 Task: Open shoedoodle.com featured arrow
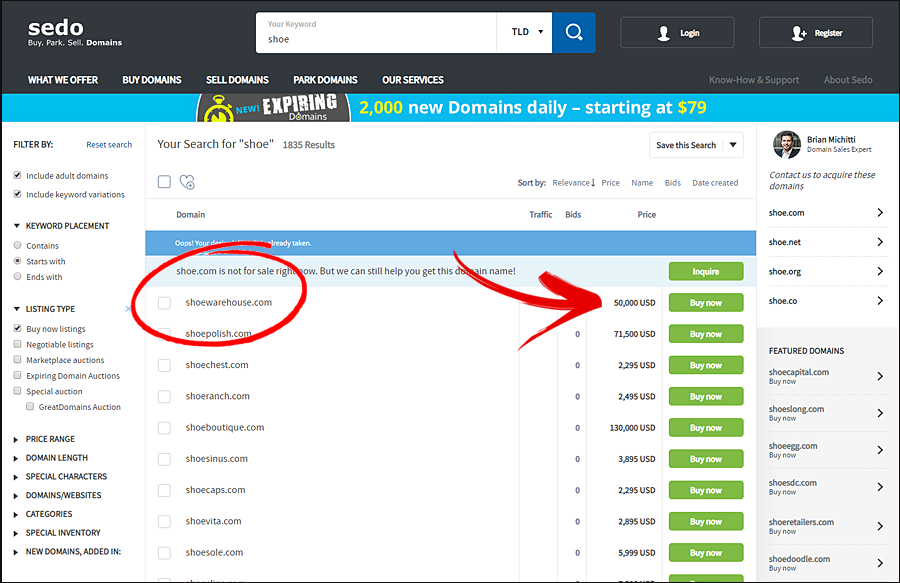880,562
